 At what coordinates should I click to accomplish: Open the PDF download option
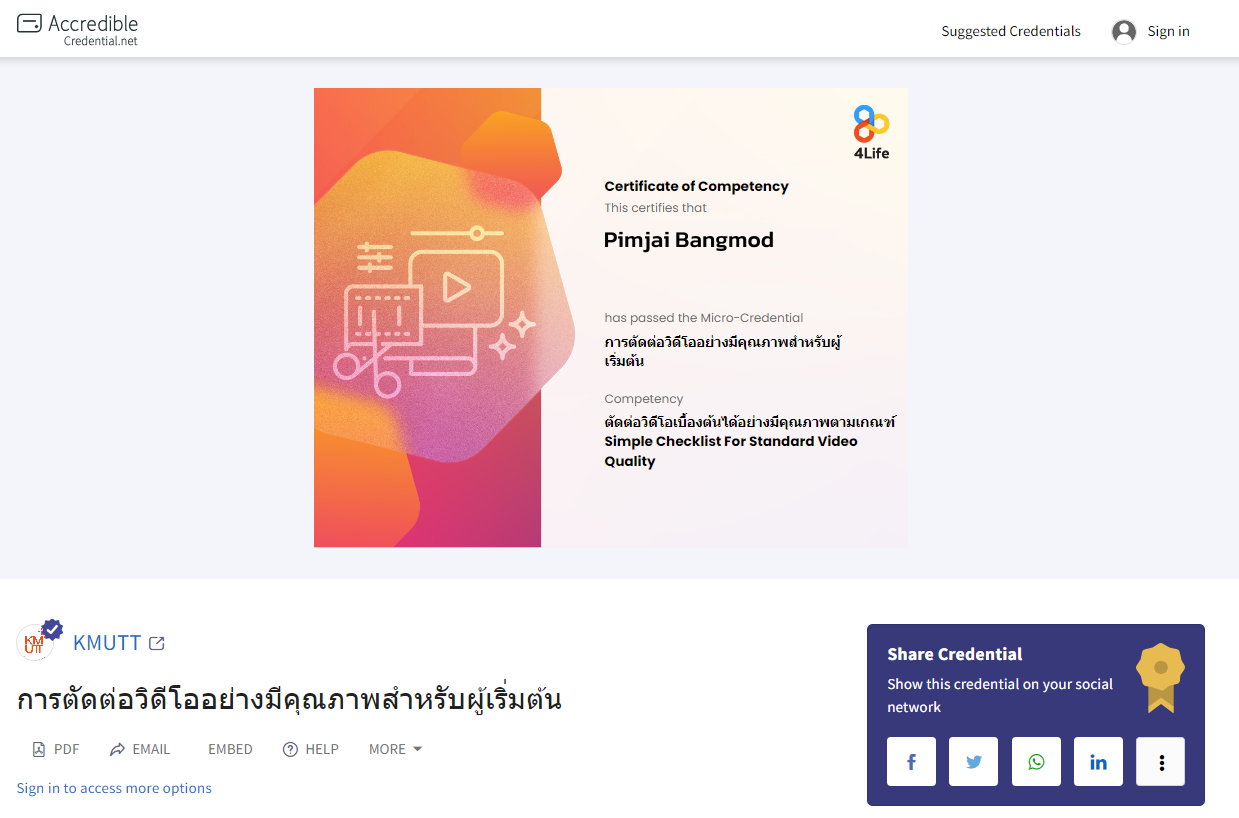tap(56, 748)
